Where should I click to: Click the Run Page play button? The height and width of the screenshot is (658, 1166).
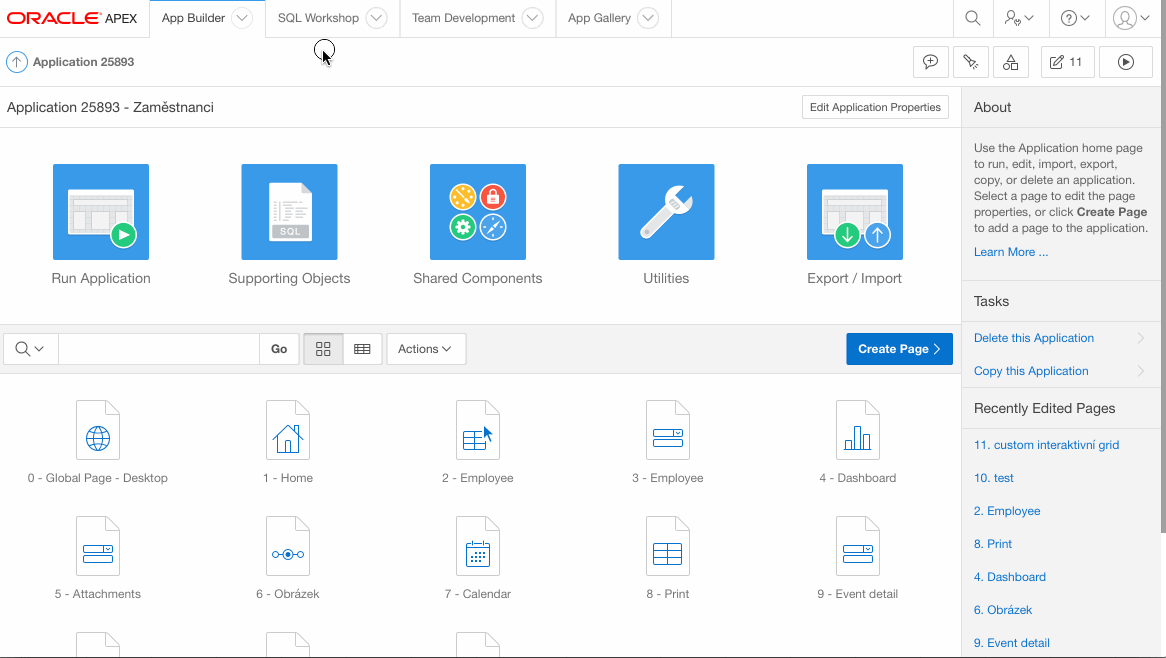click(1125, 62)
